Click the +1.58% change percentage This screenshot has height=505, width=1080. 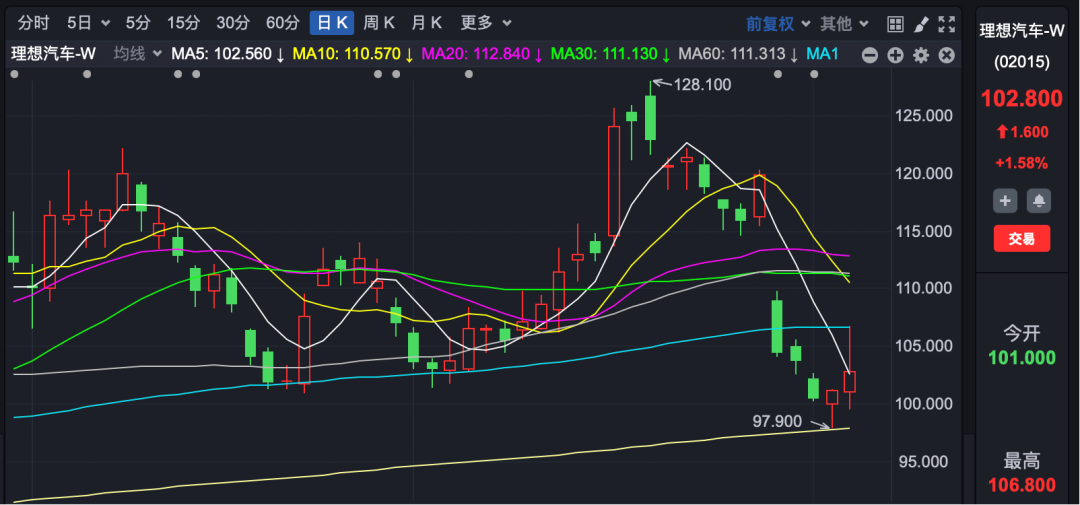1021,163
